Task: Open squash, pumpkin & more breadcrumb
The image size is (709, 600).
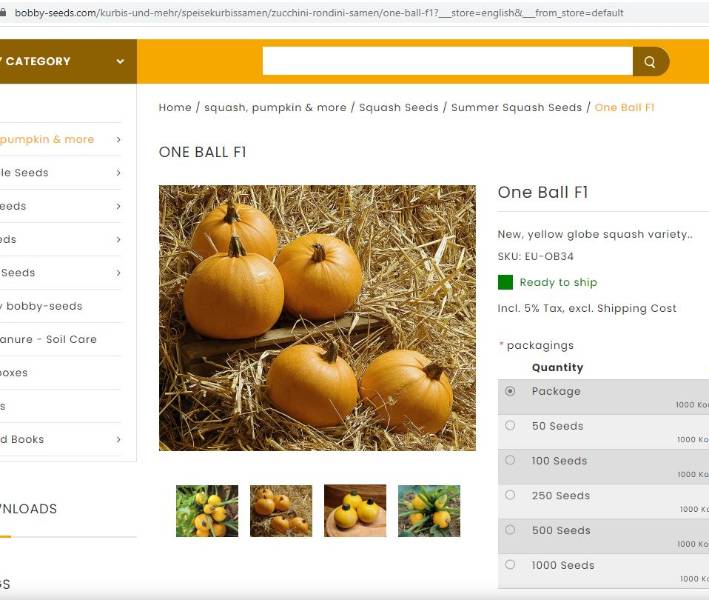Action: point(275,107)
